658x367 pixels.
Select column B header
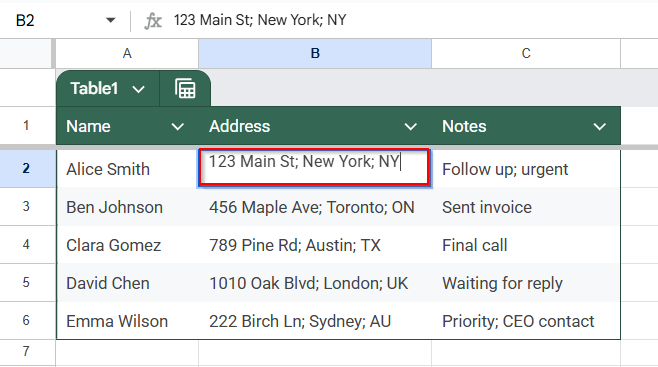pyautogui.click(x=315, y=53)
